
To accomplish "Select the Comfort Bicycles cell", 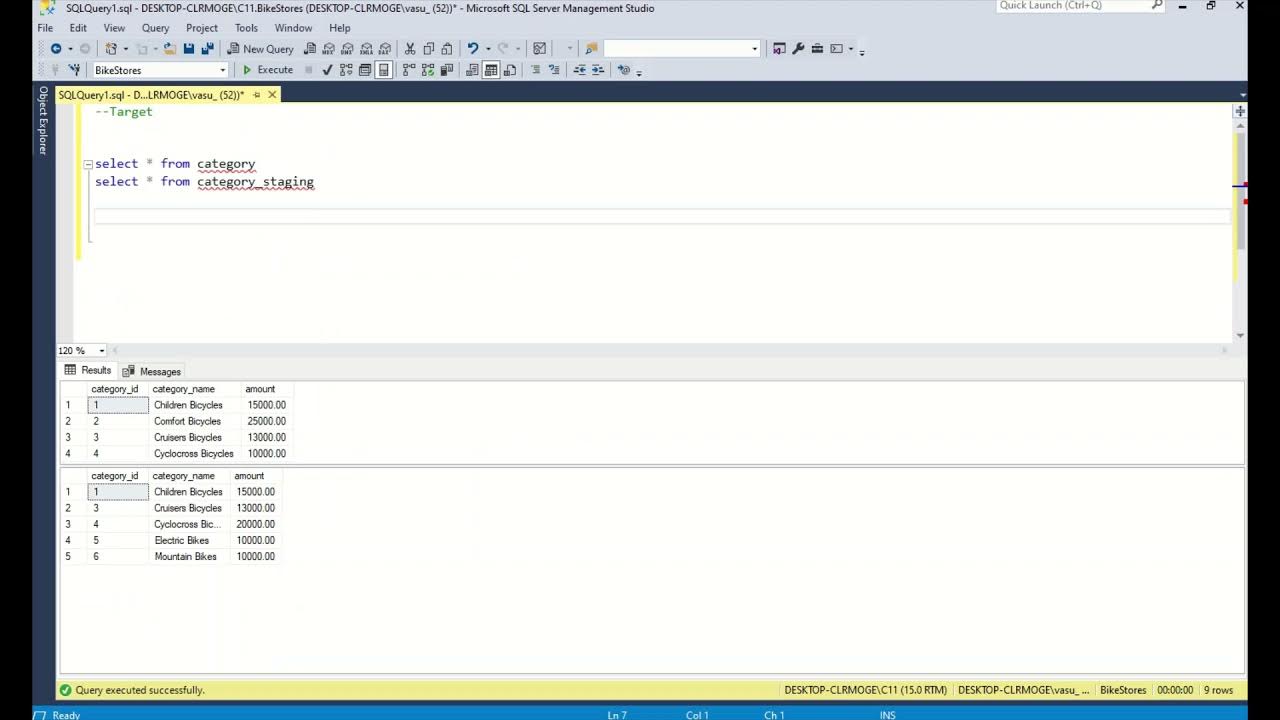I will [x=194, y=421].
